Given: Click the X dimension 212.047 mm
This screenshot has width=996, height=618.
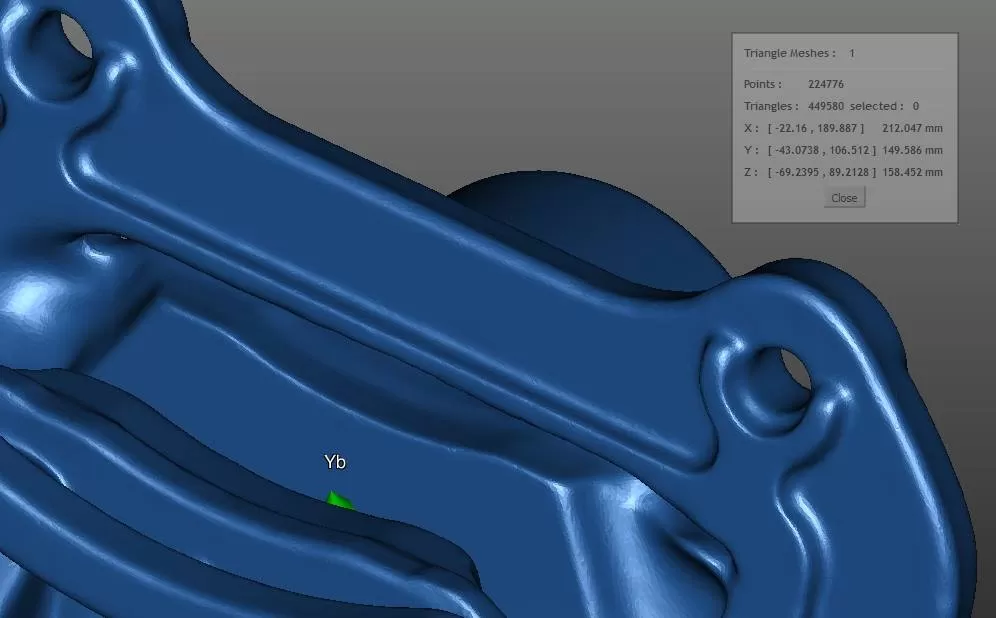Looking at the screenshot, I should click(x=913, y=128).
